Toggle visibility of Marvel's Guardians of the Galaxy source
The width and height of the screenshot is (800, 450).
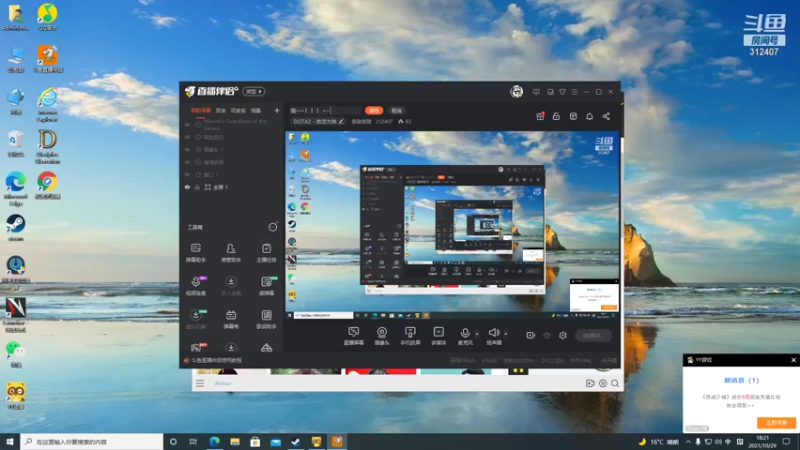[187, 124]
